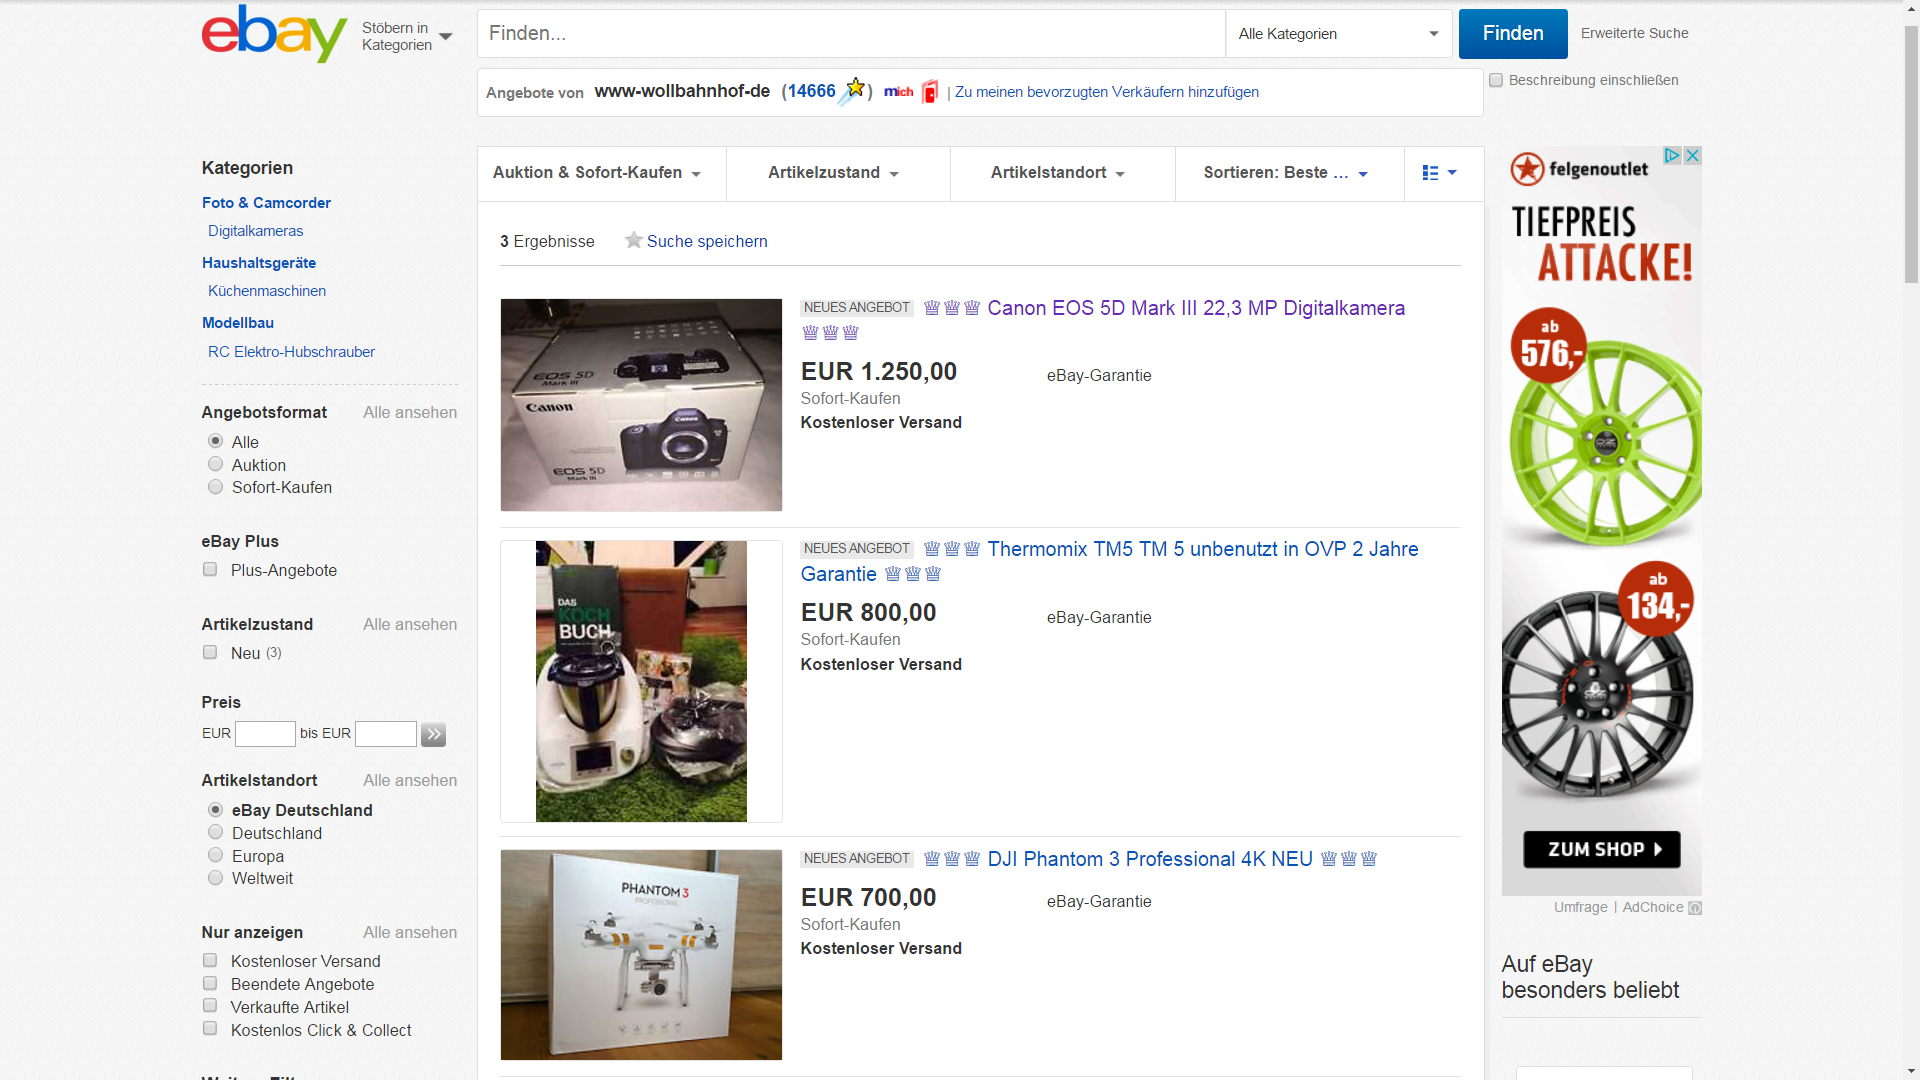
Task: Click the Suche speichern link
Action: click(x=707, y=241)
